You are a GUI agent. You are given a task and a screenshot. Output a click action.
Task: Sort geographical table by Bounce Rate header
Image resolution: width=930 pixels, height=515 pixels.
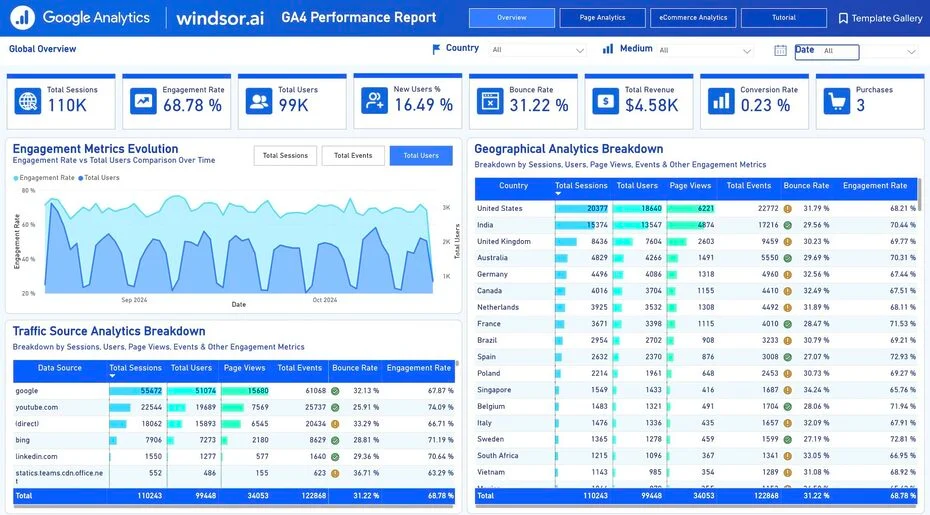coord(806,186)
